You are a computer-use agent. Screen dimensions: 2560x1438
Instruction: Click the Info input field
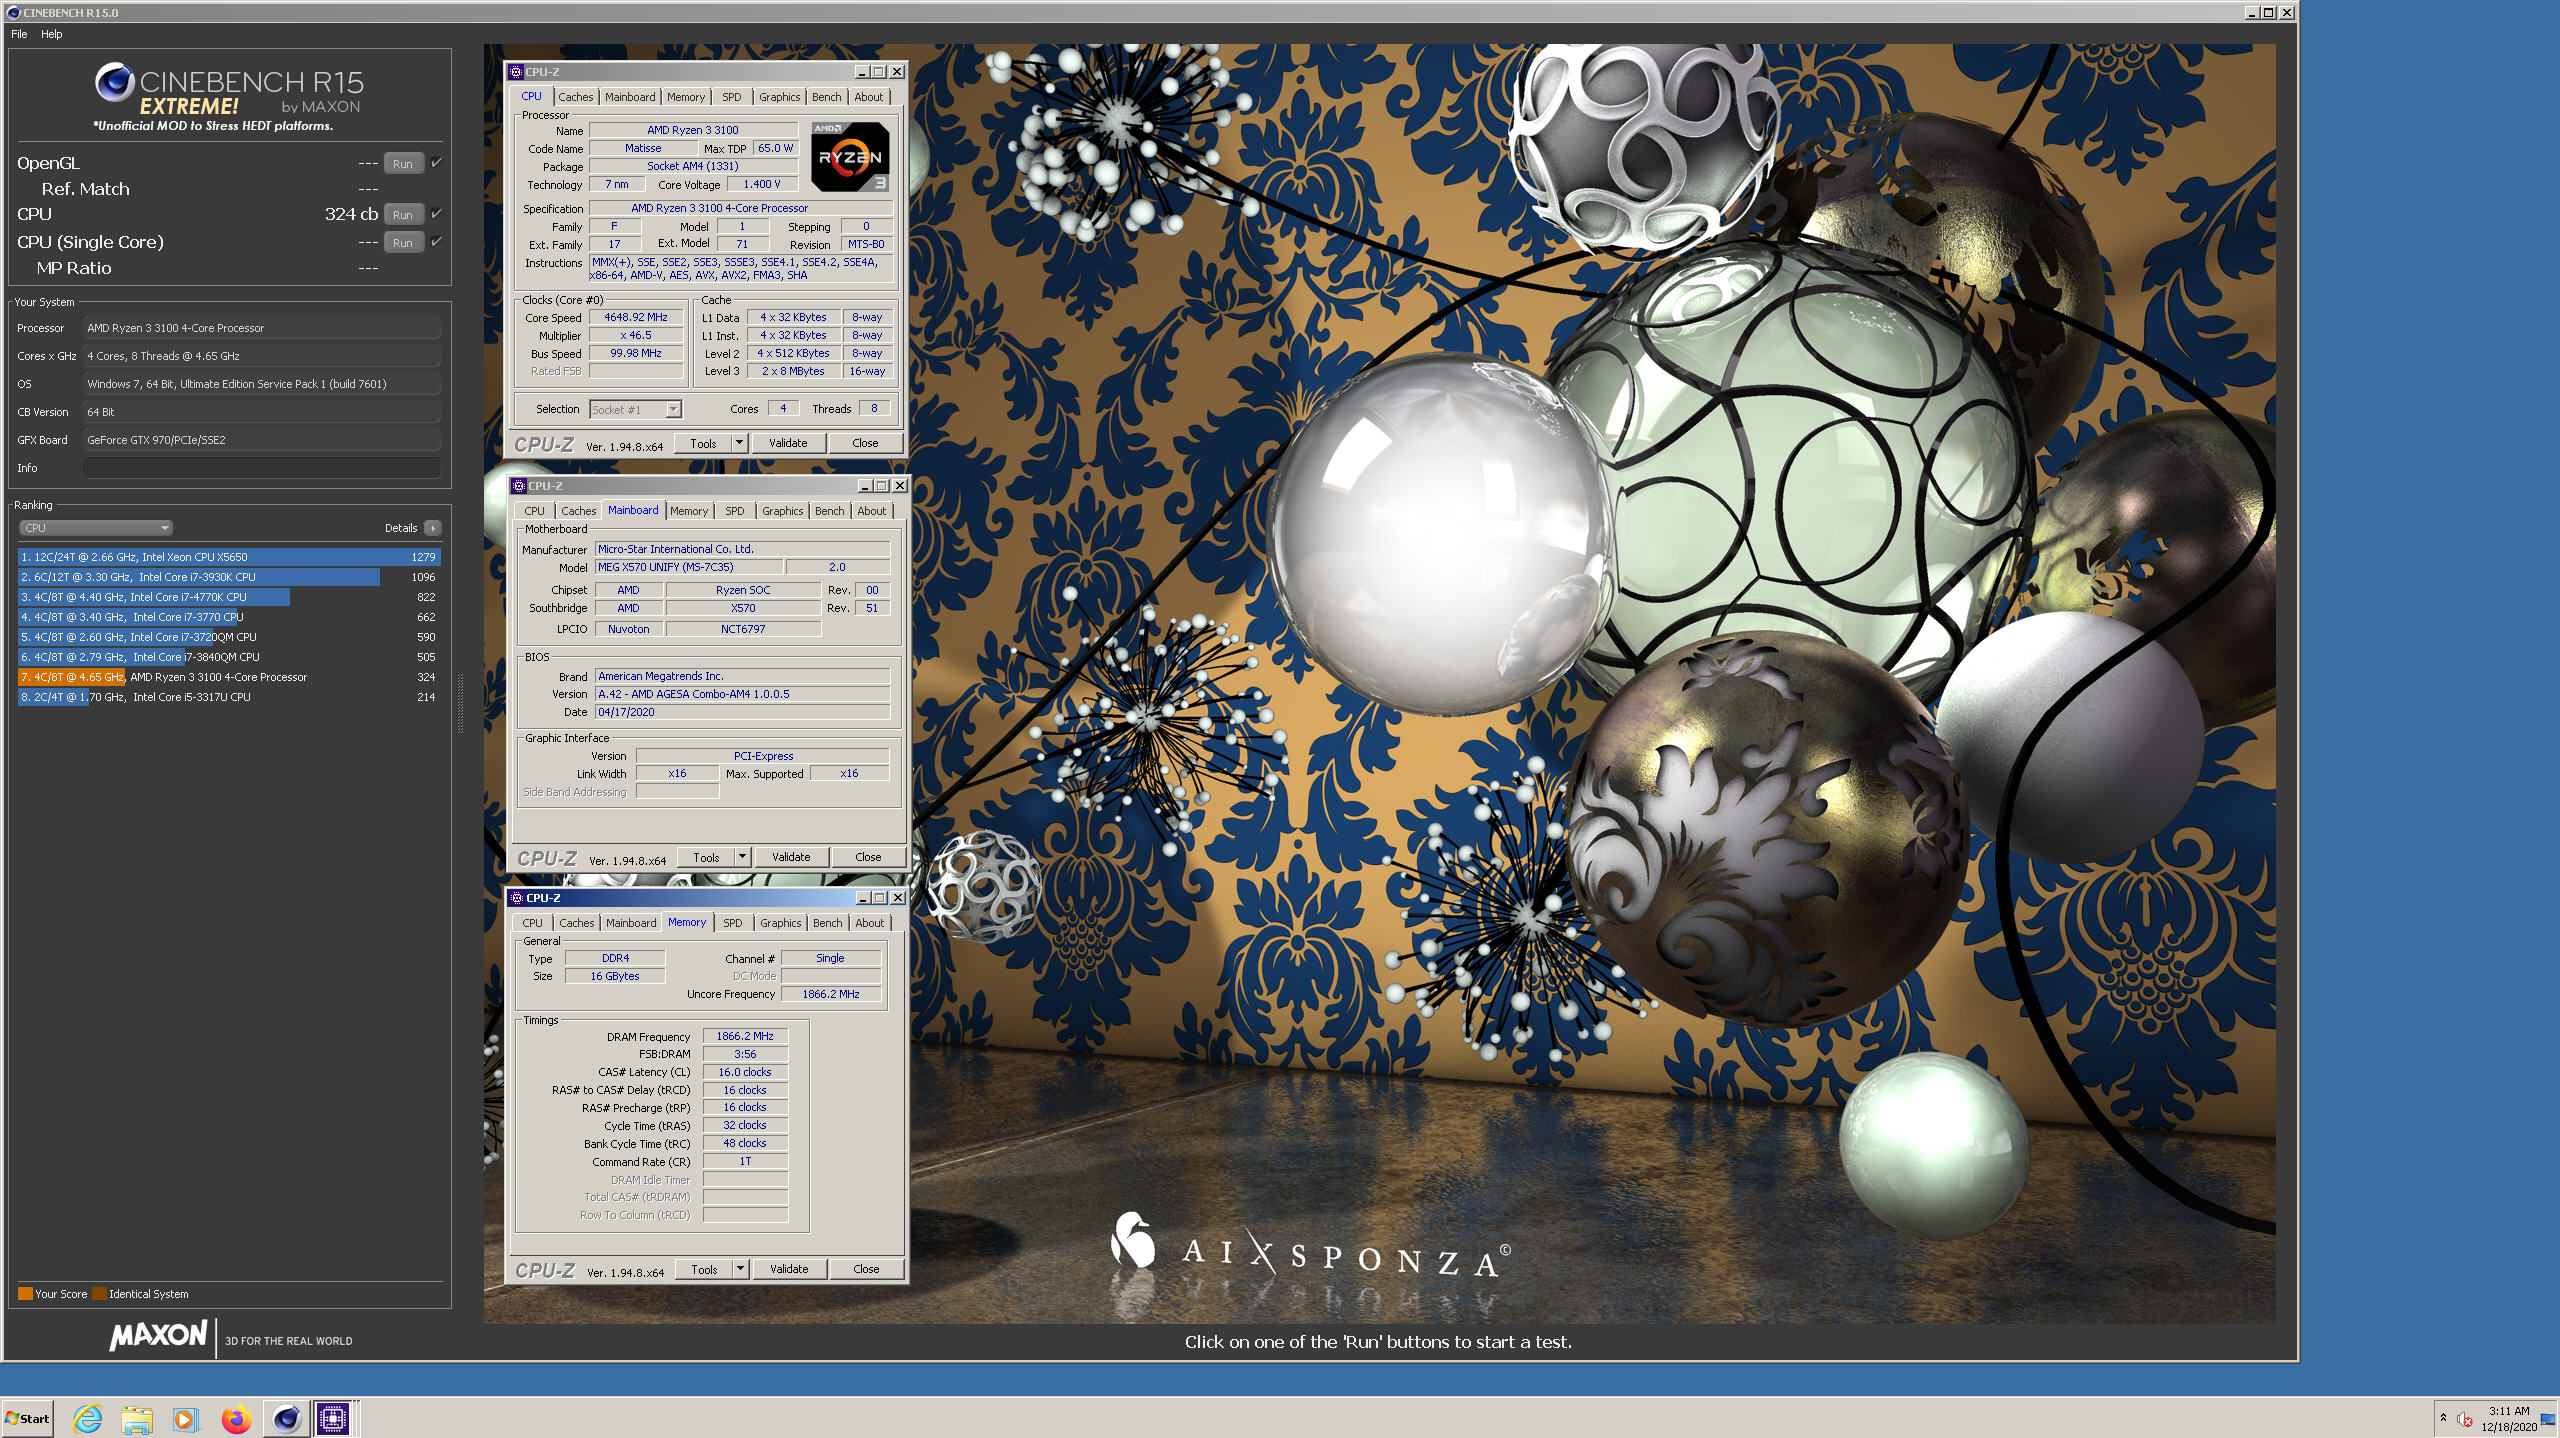click(x=262, y=468)
